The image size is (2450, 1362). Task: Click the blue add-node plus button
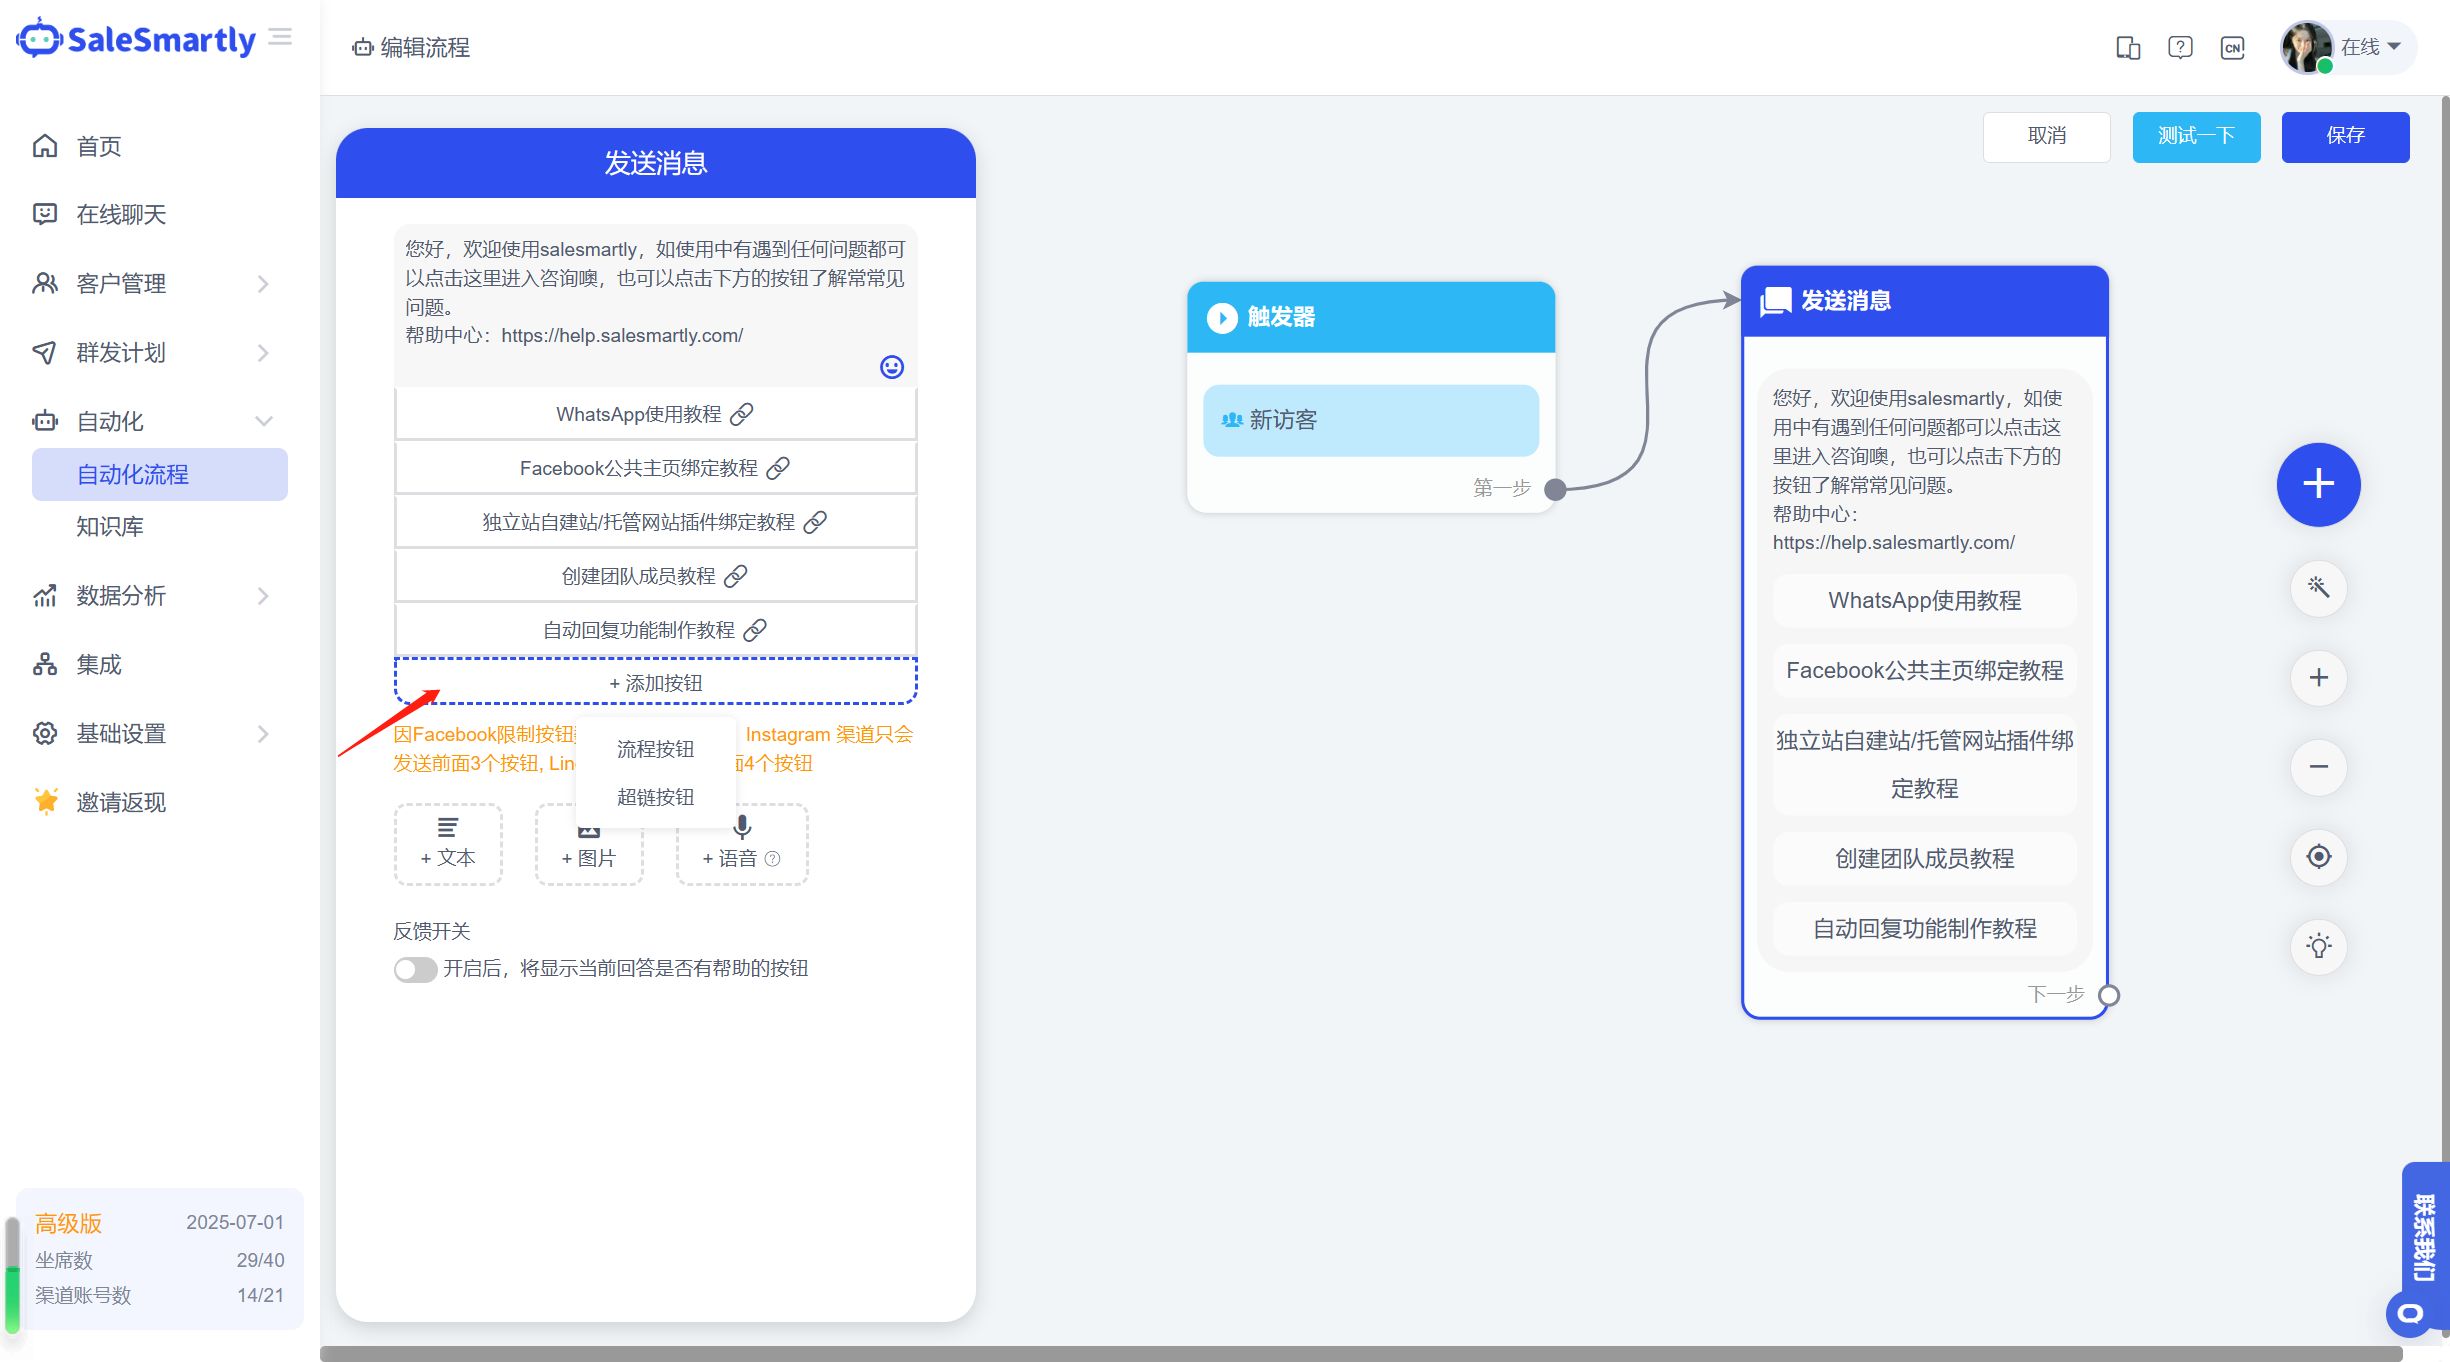click(x=2318, y=485)
